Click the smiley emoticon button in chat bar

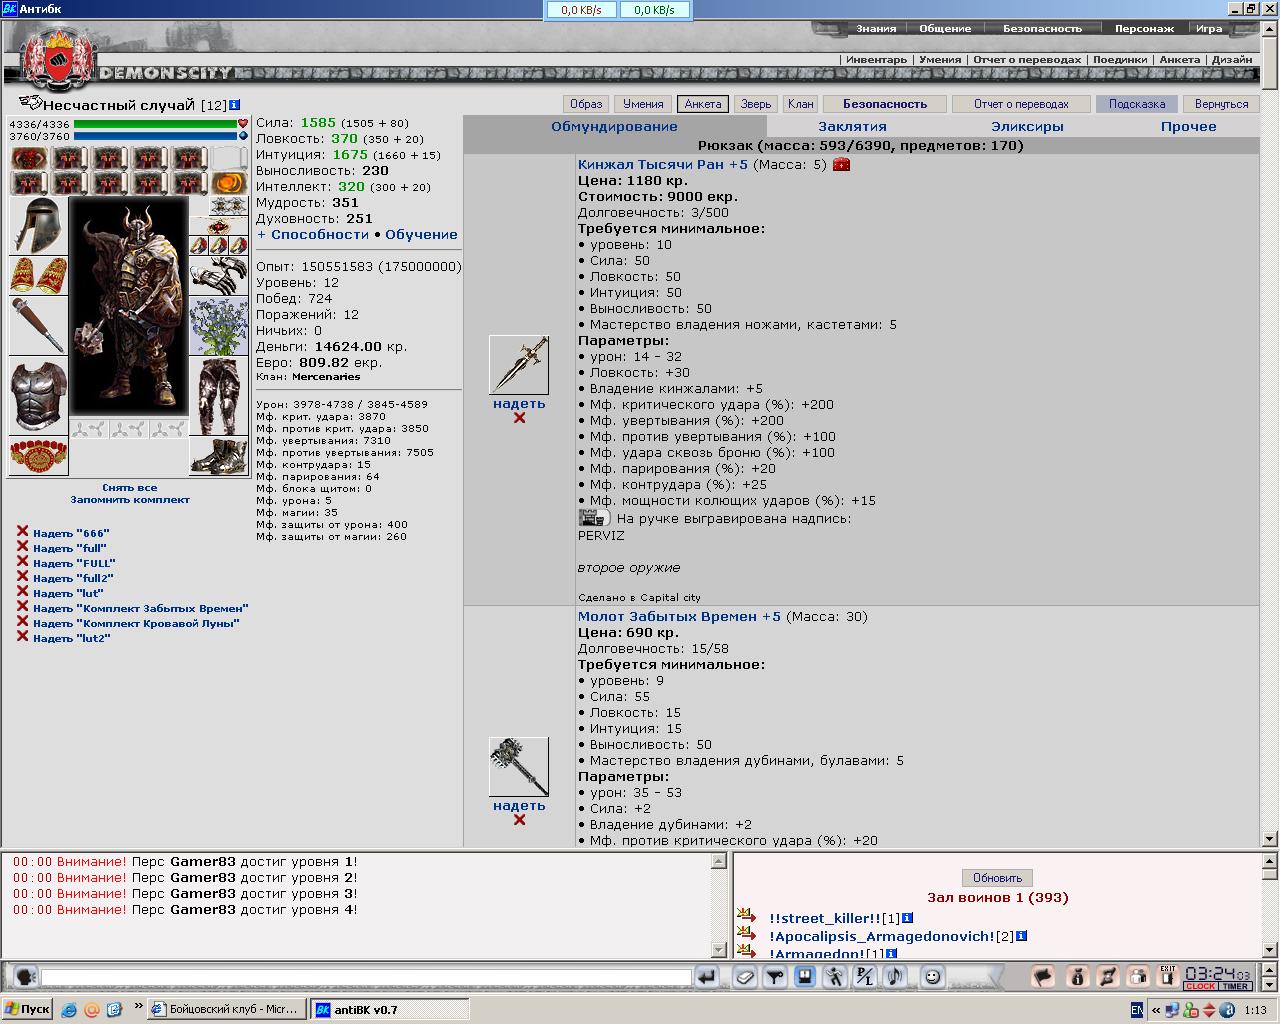click(932, 977)
